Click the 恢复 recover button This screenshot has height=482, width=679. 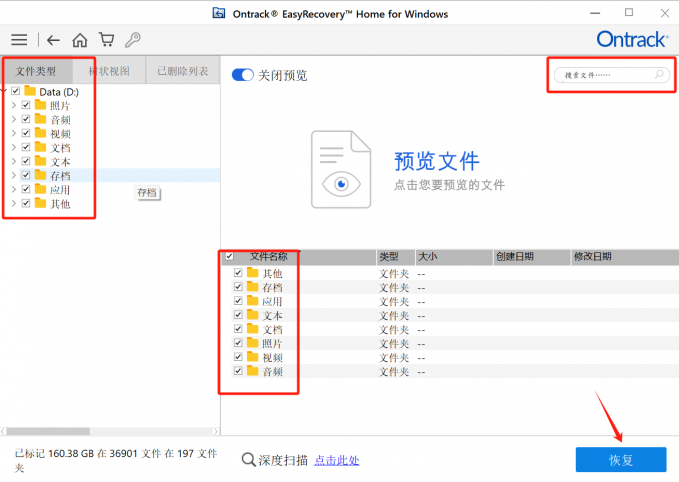click(x=620, y=459)
